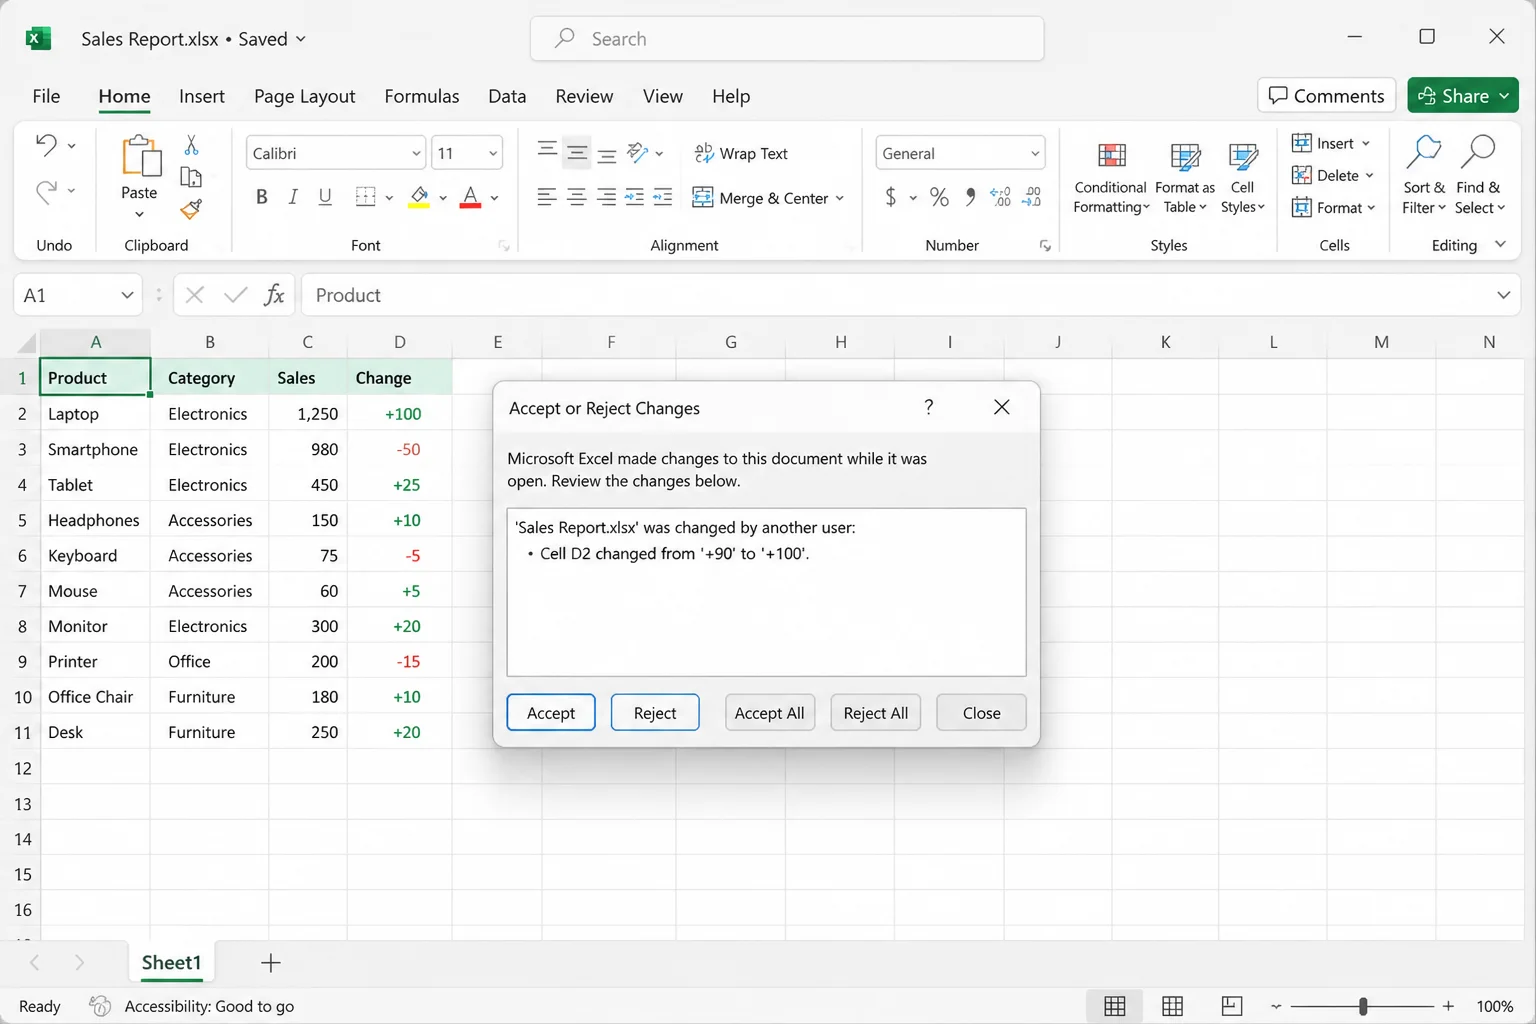Add a new sheet with plus

click(x=270, y=963)
